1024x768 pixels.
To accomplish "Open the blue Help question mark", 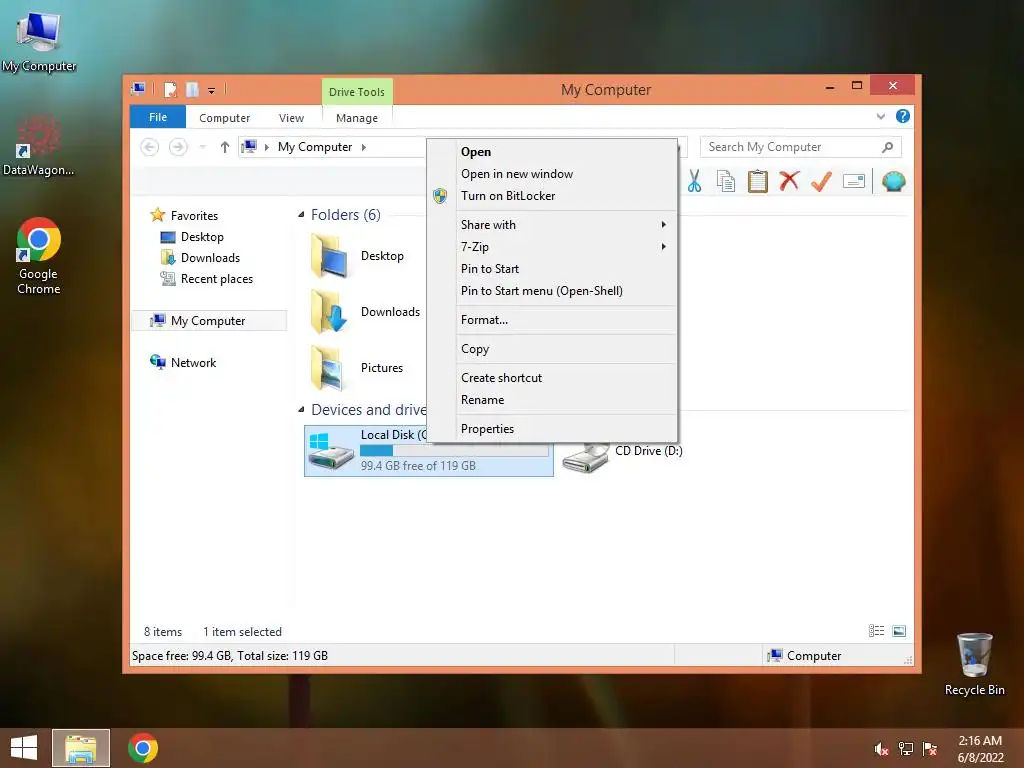I will coord(903,116).
